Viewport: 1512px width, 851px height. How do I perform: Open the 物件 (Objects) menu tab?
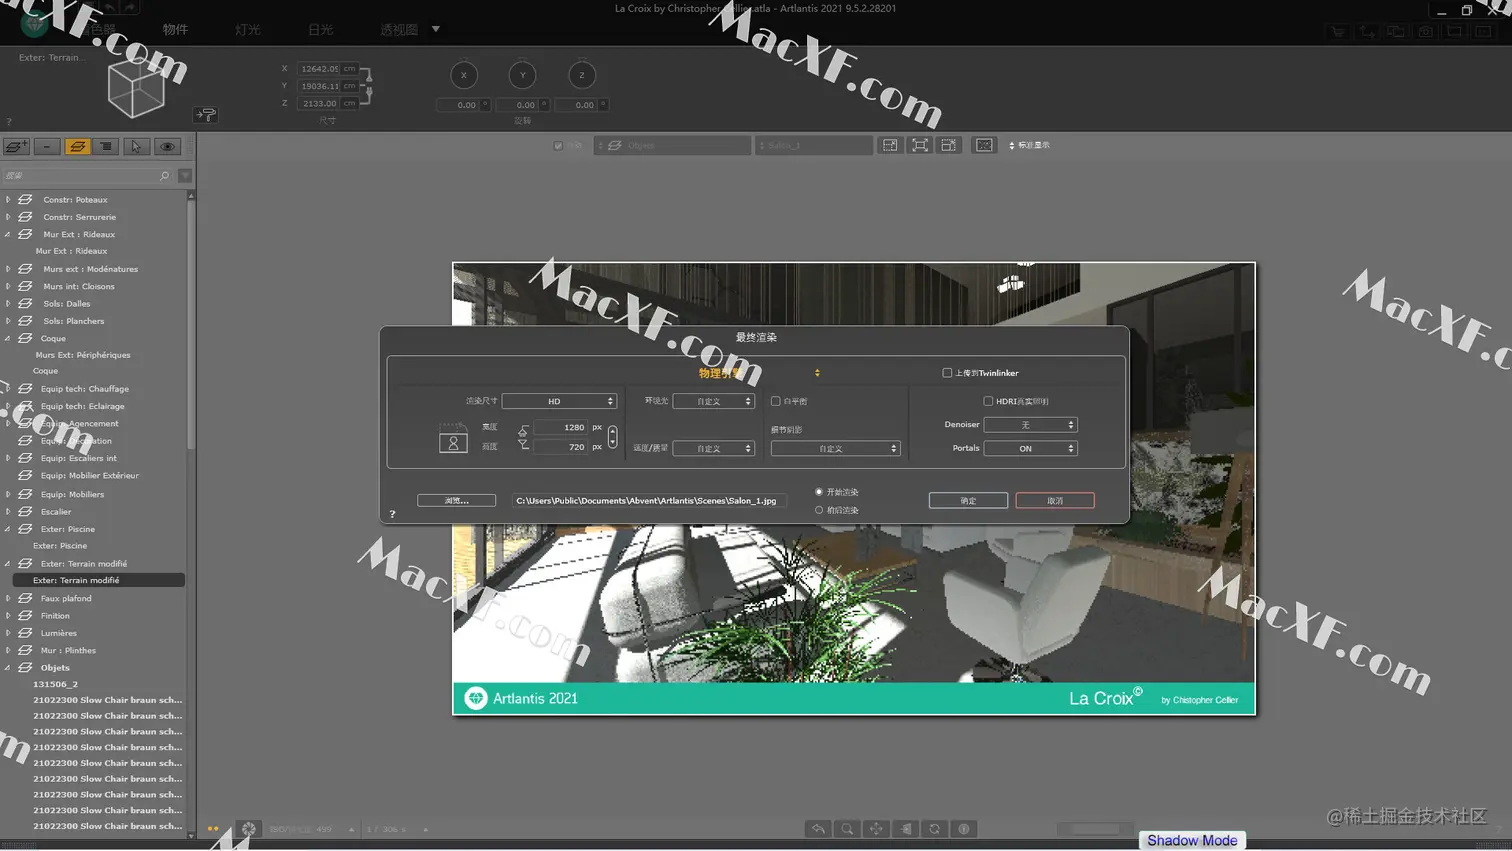(x=175, y=29)
